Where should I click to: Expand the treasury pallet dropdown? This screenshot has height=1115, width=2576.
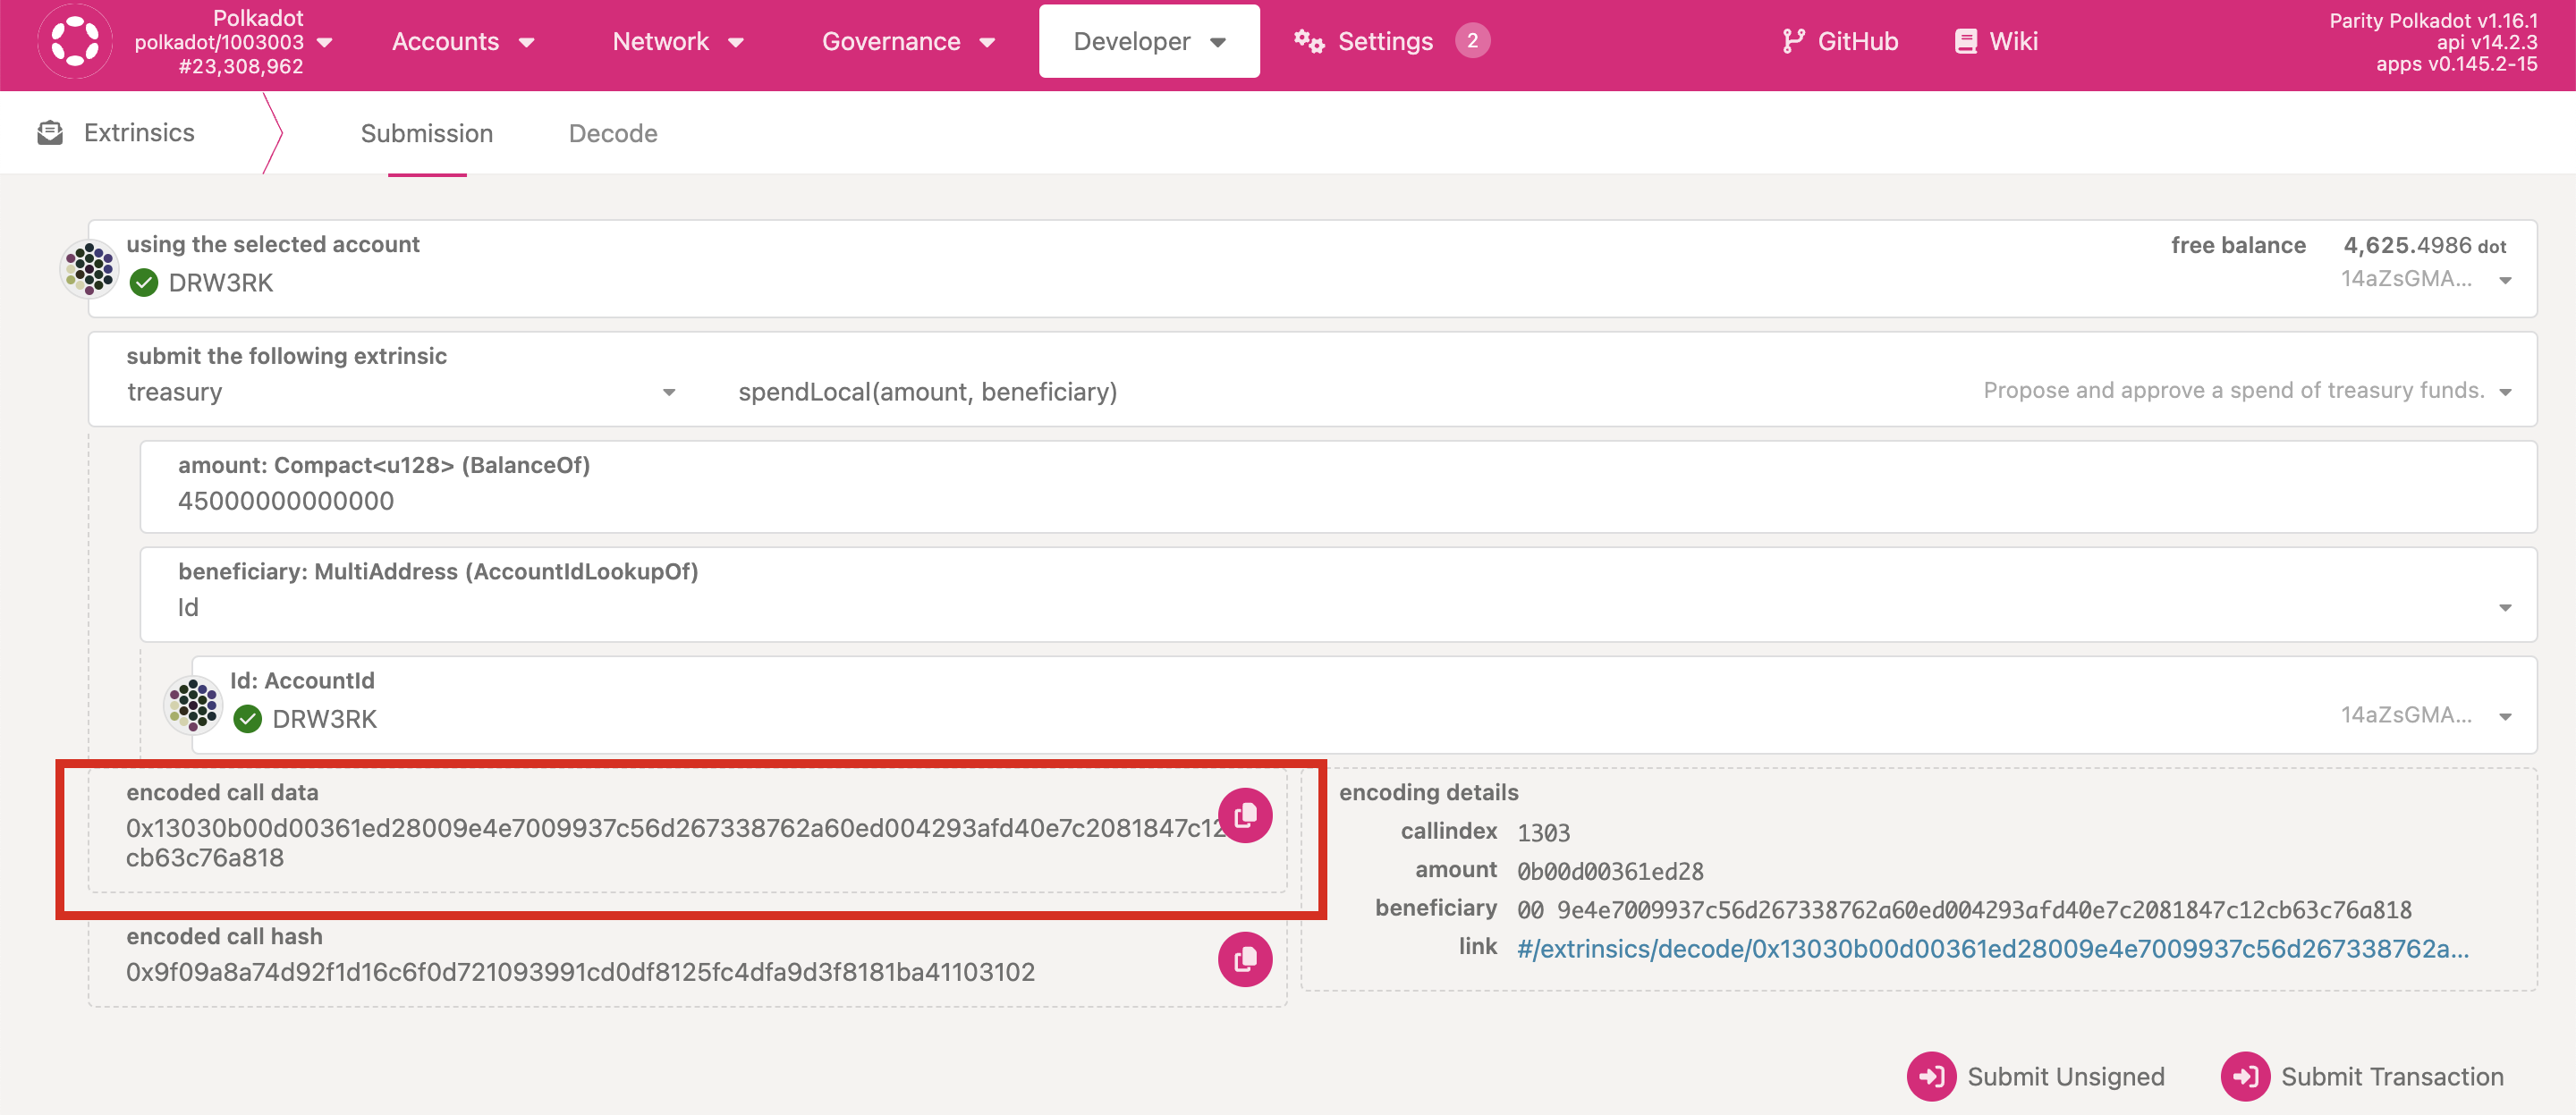point(402,393)
